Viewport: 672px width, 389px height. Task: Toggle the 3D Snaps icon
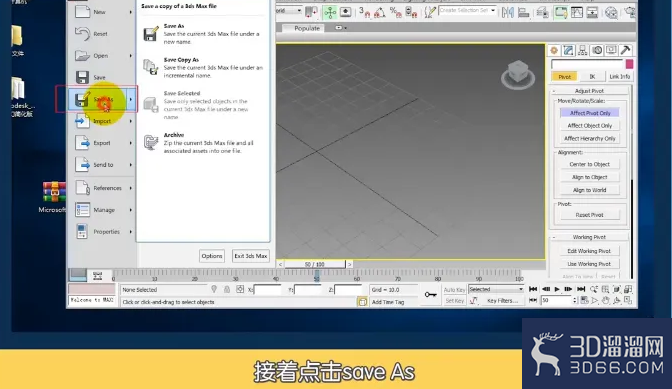364,12
